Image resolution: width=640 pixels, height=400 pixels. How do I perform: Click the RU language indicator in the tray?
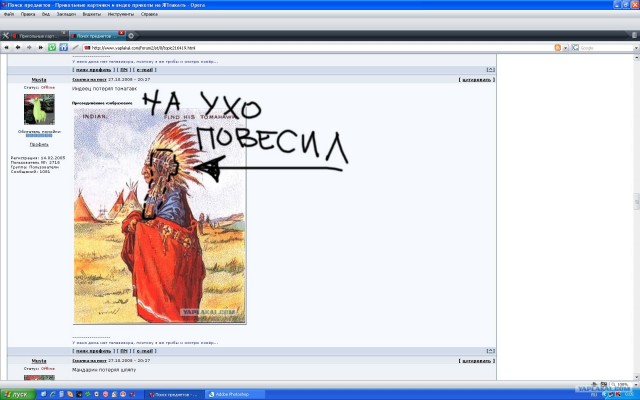(x=594, y=395)
